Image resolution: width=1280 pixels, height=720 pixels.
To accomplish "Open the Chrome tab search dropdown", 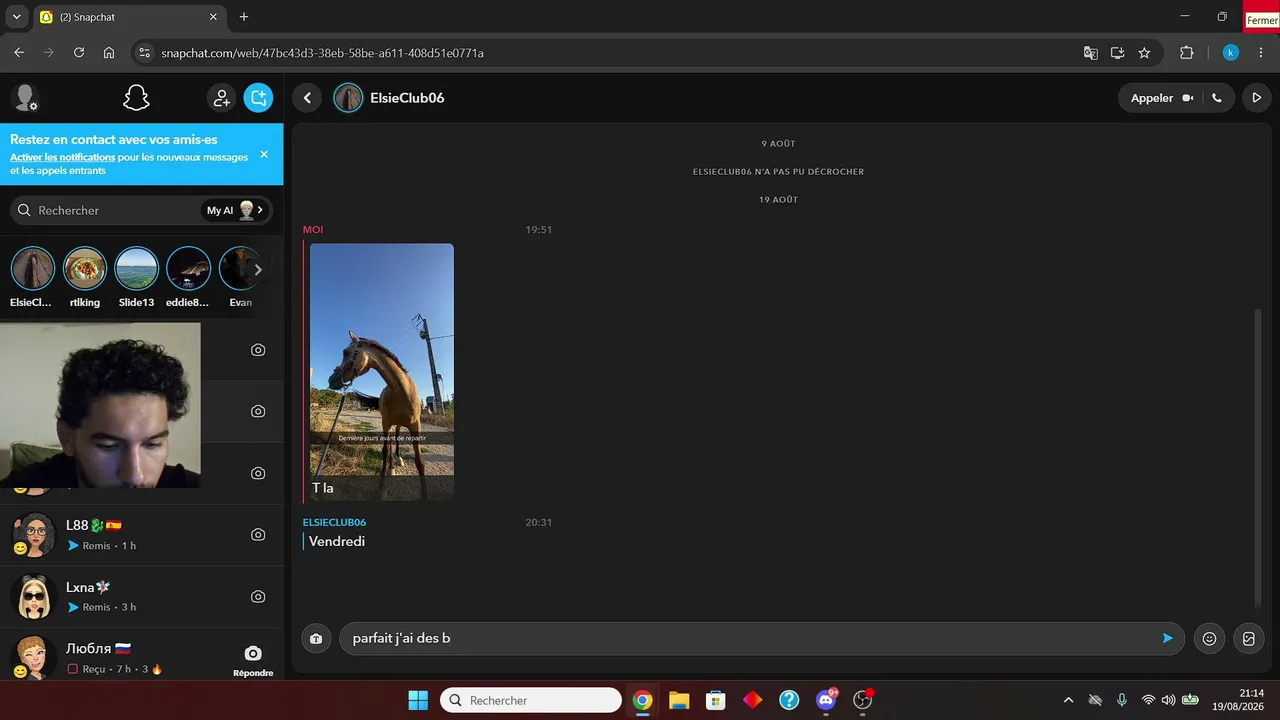I will point(17,17).
